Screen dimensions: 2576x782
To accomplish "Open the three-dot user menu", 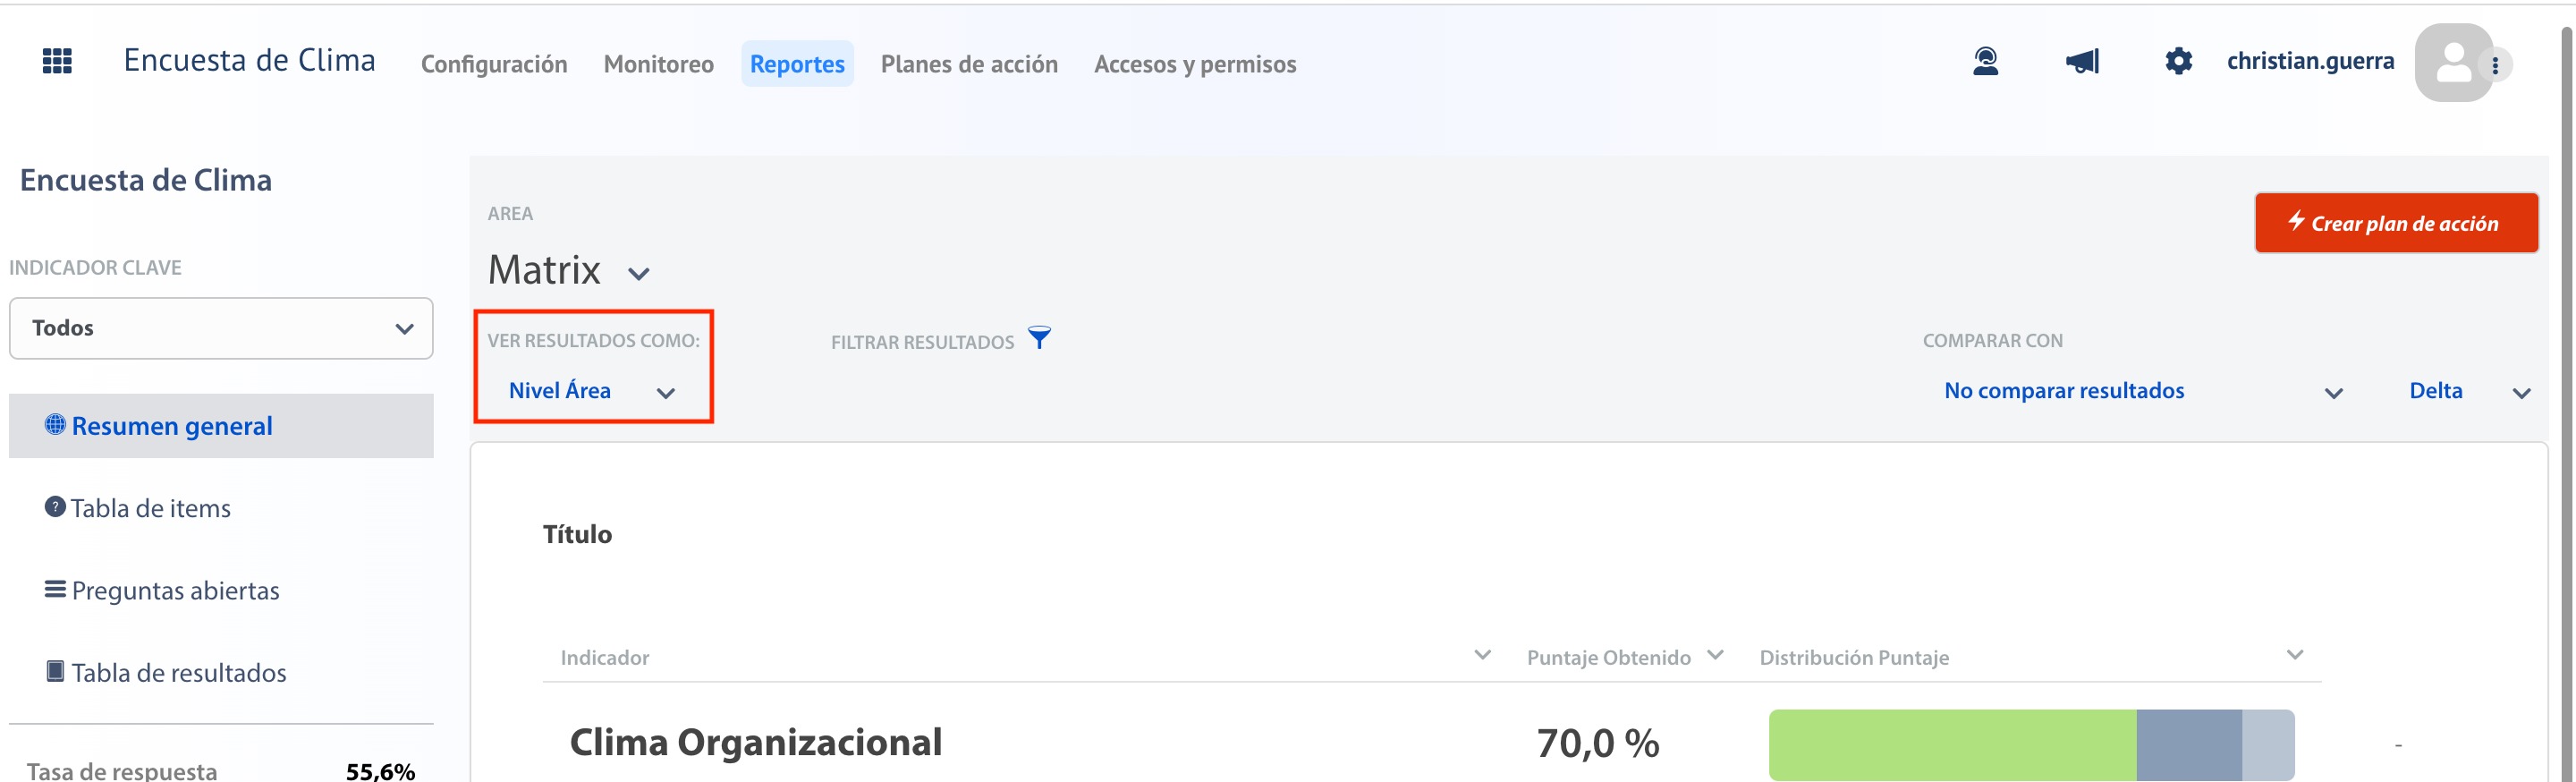I will [2495, 65].
